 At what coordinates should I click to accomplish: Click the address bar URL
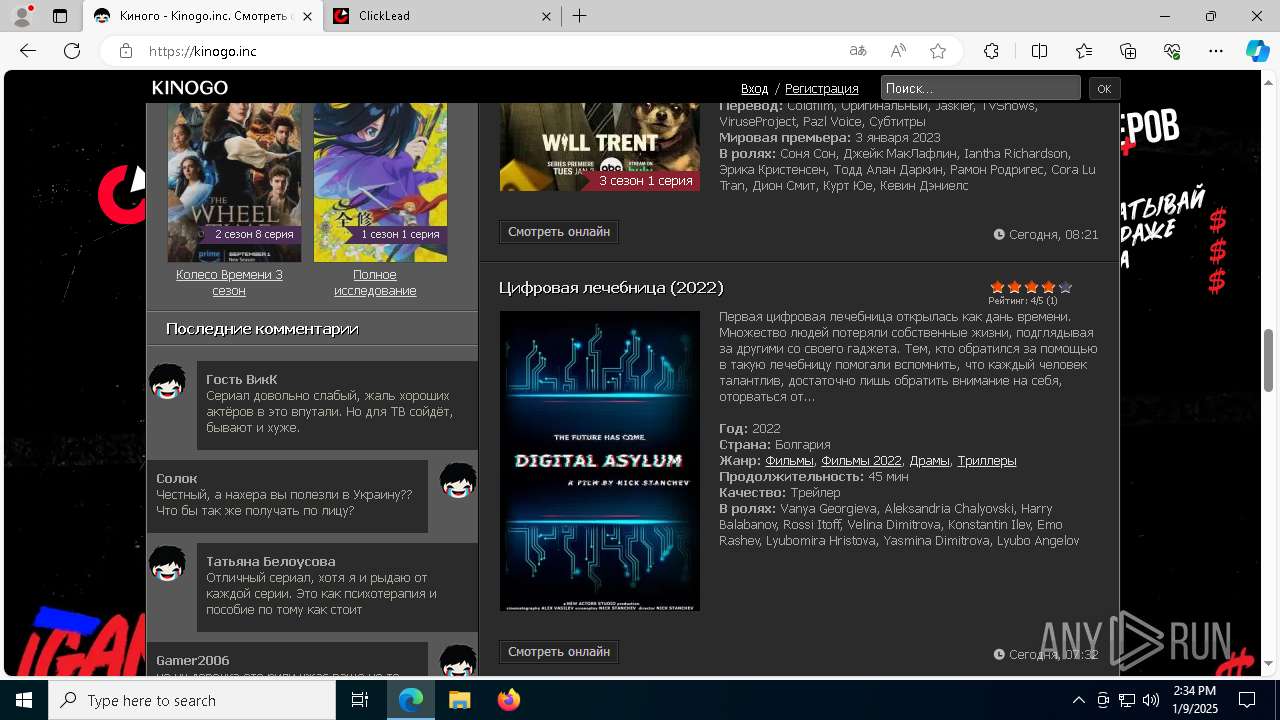[x=203, y=51]
